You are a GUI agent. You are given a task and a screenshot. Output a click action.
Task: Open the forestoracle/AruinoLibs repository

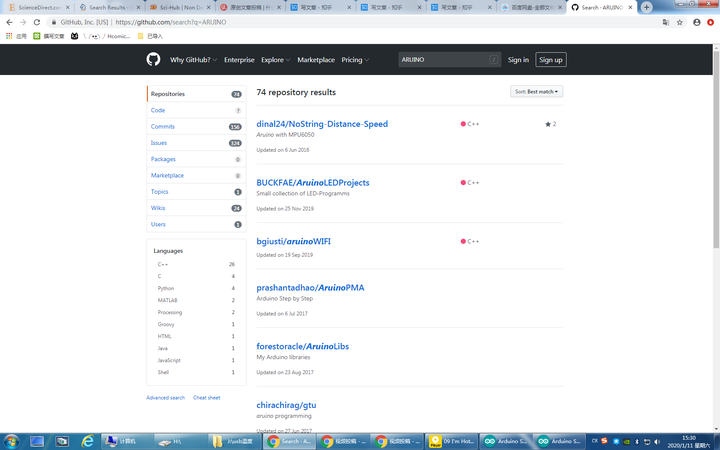pyautogui.click(x=303, y=347)
